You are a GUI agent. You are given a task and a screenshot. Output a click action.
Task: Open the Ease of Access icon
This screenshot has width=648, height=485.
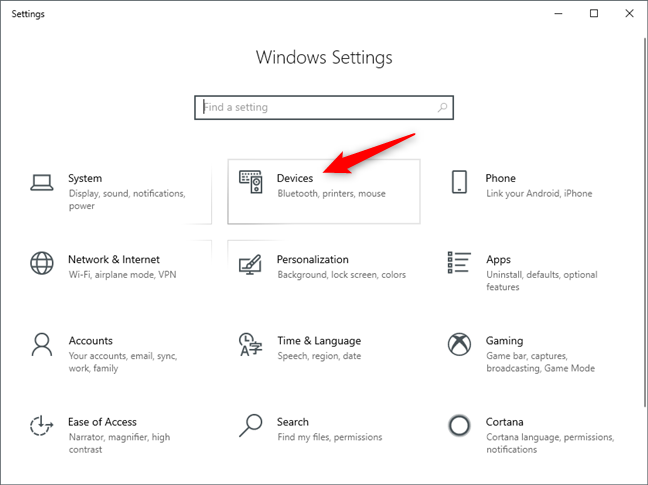tap(41, 426)
